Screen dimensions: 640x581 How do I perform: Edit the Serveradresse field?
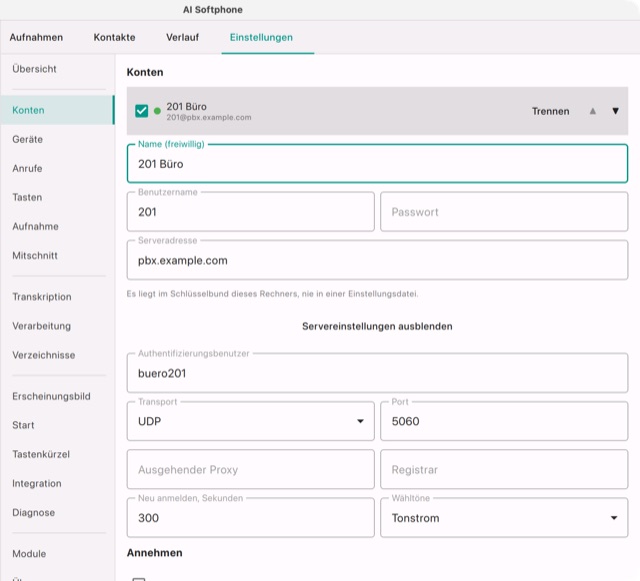(x=377, y=260)
